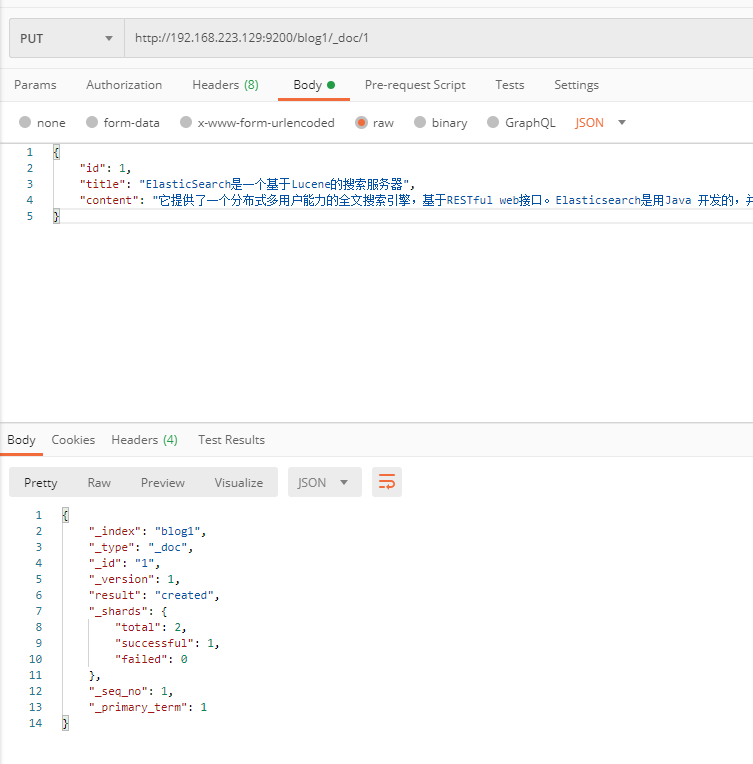Select the none body option
The height and width of the screenshot is (764, 753).
coord(25,122)
